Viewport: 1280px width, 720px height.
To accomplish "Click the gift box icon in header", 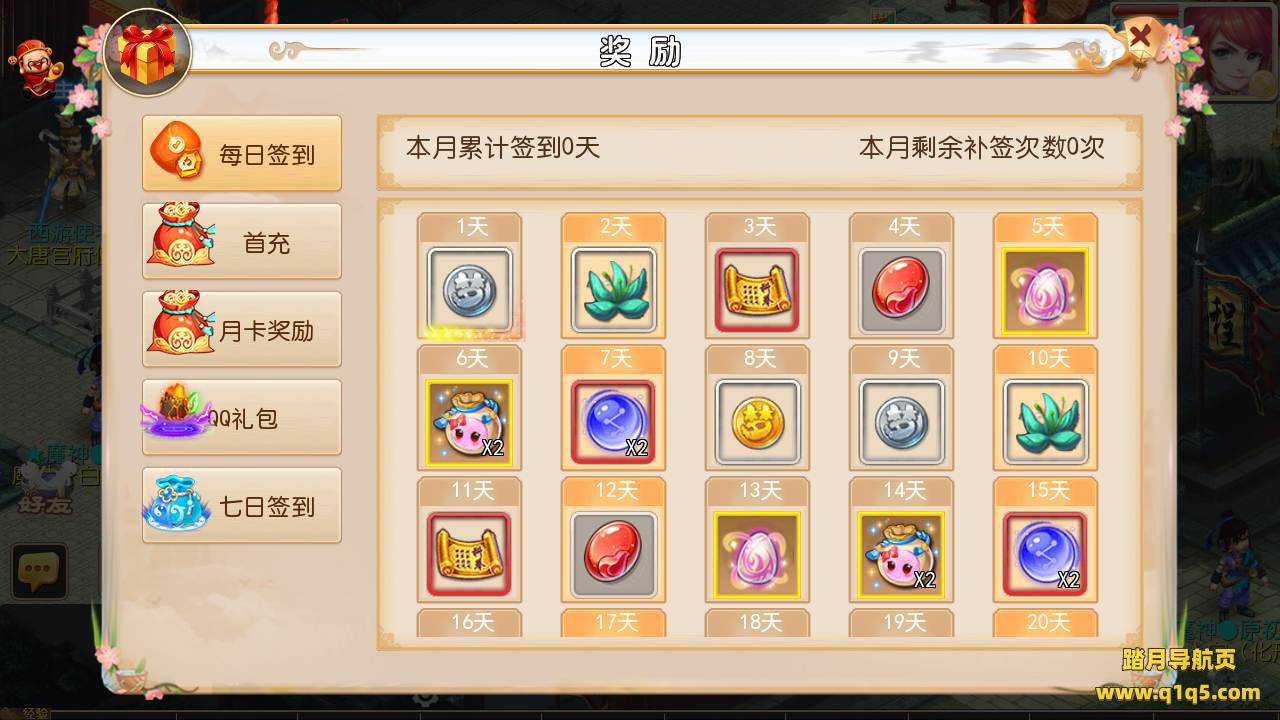I will tap(147, 53).
